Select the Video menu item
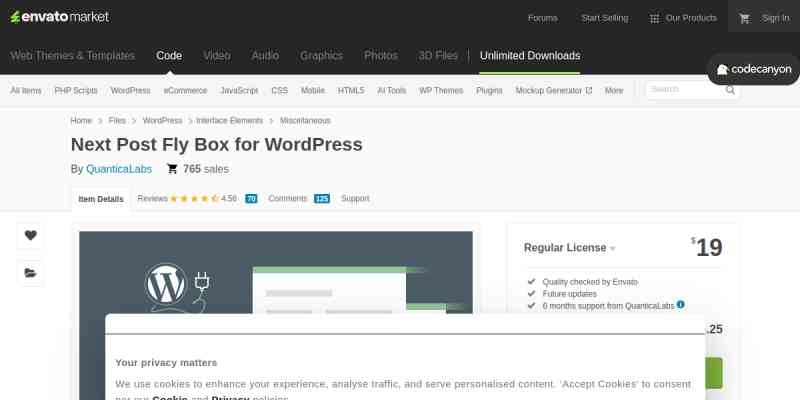 point(217,56)
